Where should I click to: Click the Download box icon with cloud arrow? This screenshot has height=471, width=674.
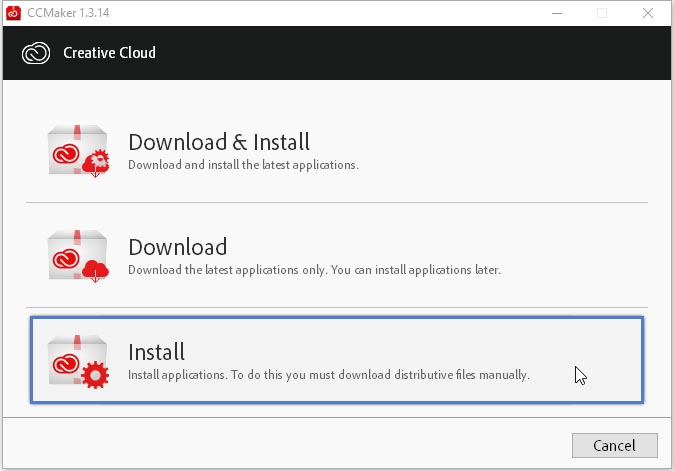coord(79,255)
